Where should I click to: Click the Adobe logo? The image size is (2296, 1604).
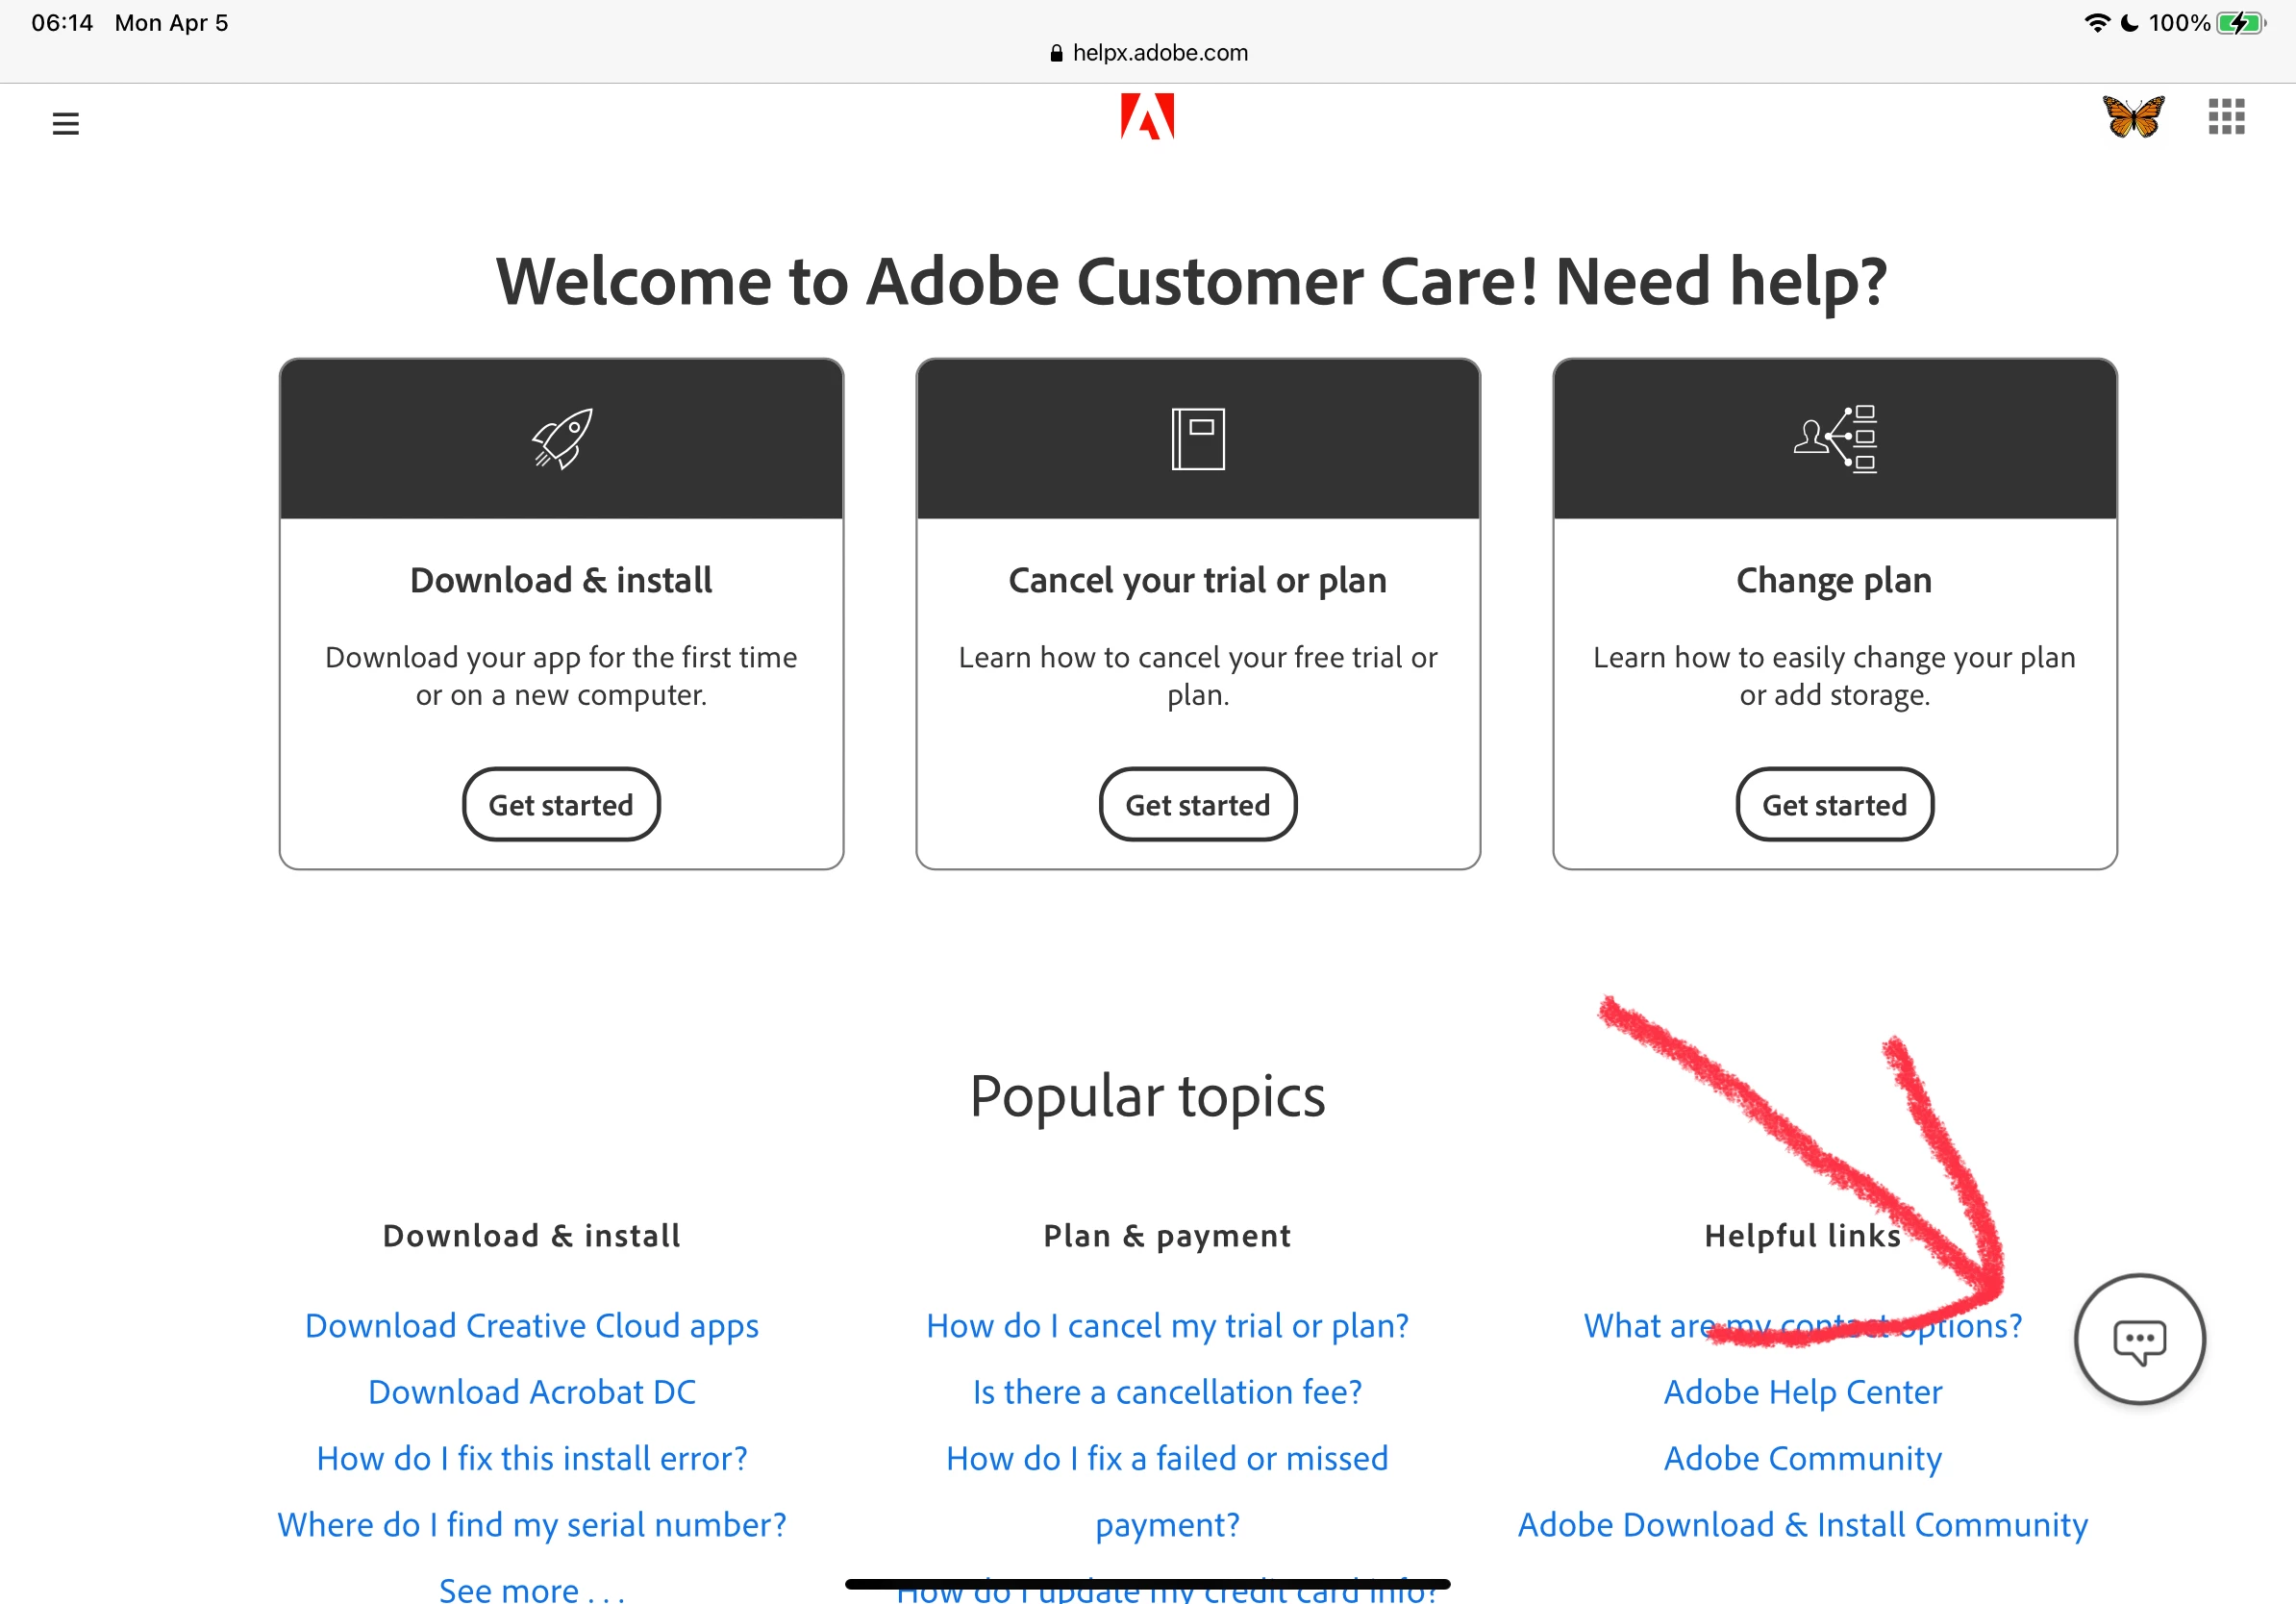(x=1147, y=117)
